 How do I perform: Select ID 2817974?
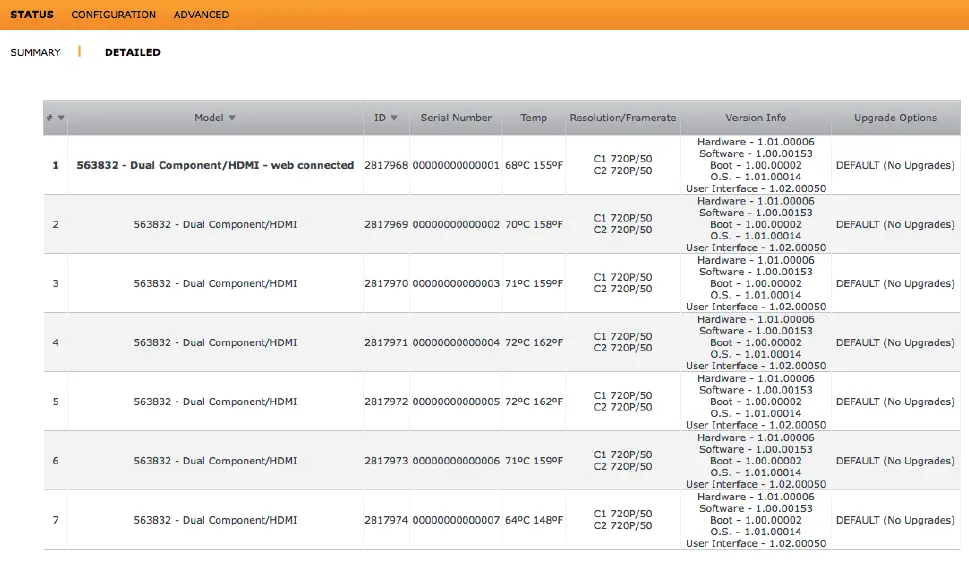(x=386, y=520)
